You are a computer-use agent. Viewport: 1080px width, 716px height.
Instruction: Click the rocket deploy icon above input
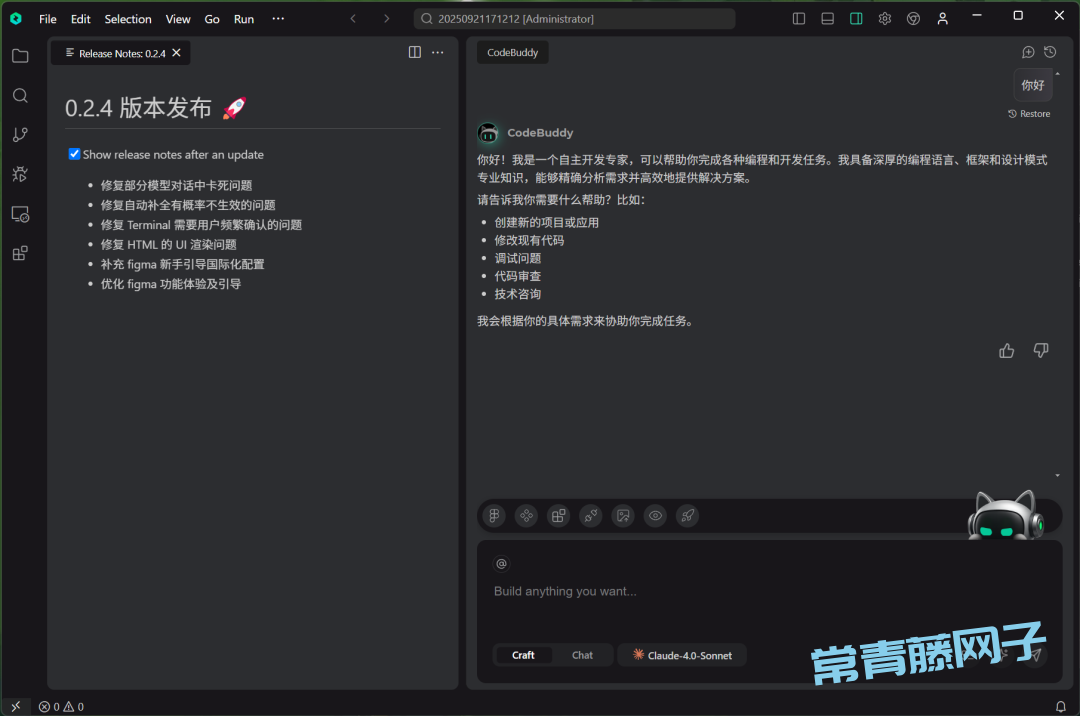[x=687, y=516]
